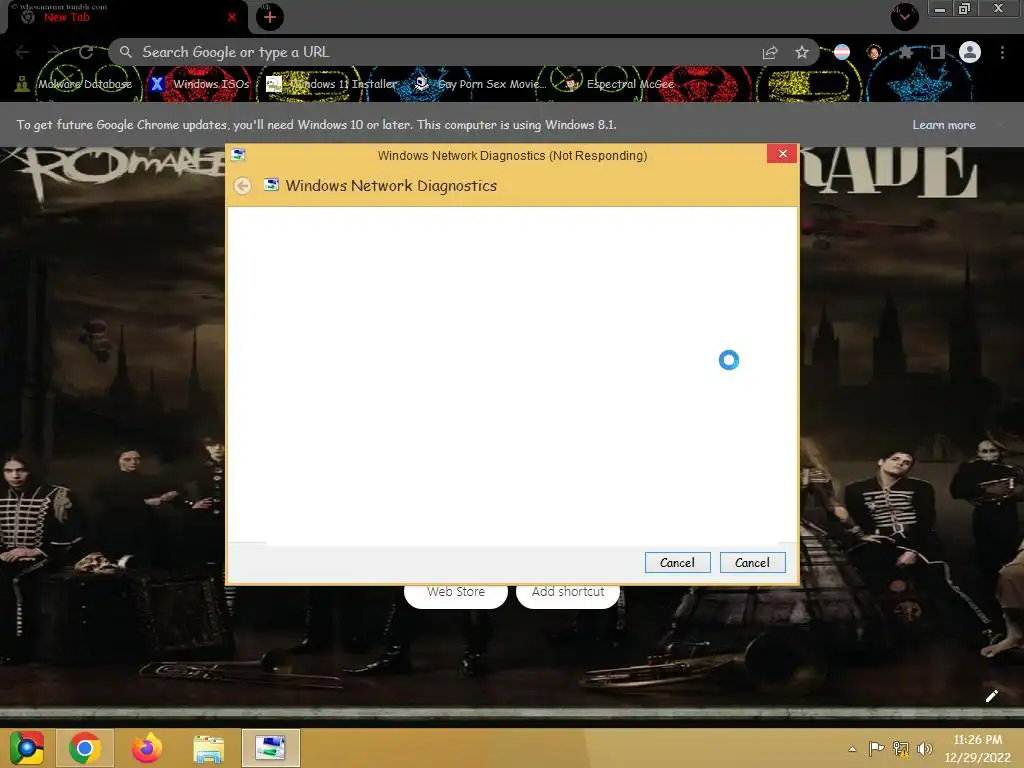
Task: Open the Extensions puzzle piece menu
Action: (x=906, y=52)
